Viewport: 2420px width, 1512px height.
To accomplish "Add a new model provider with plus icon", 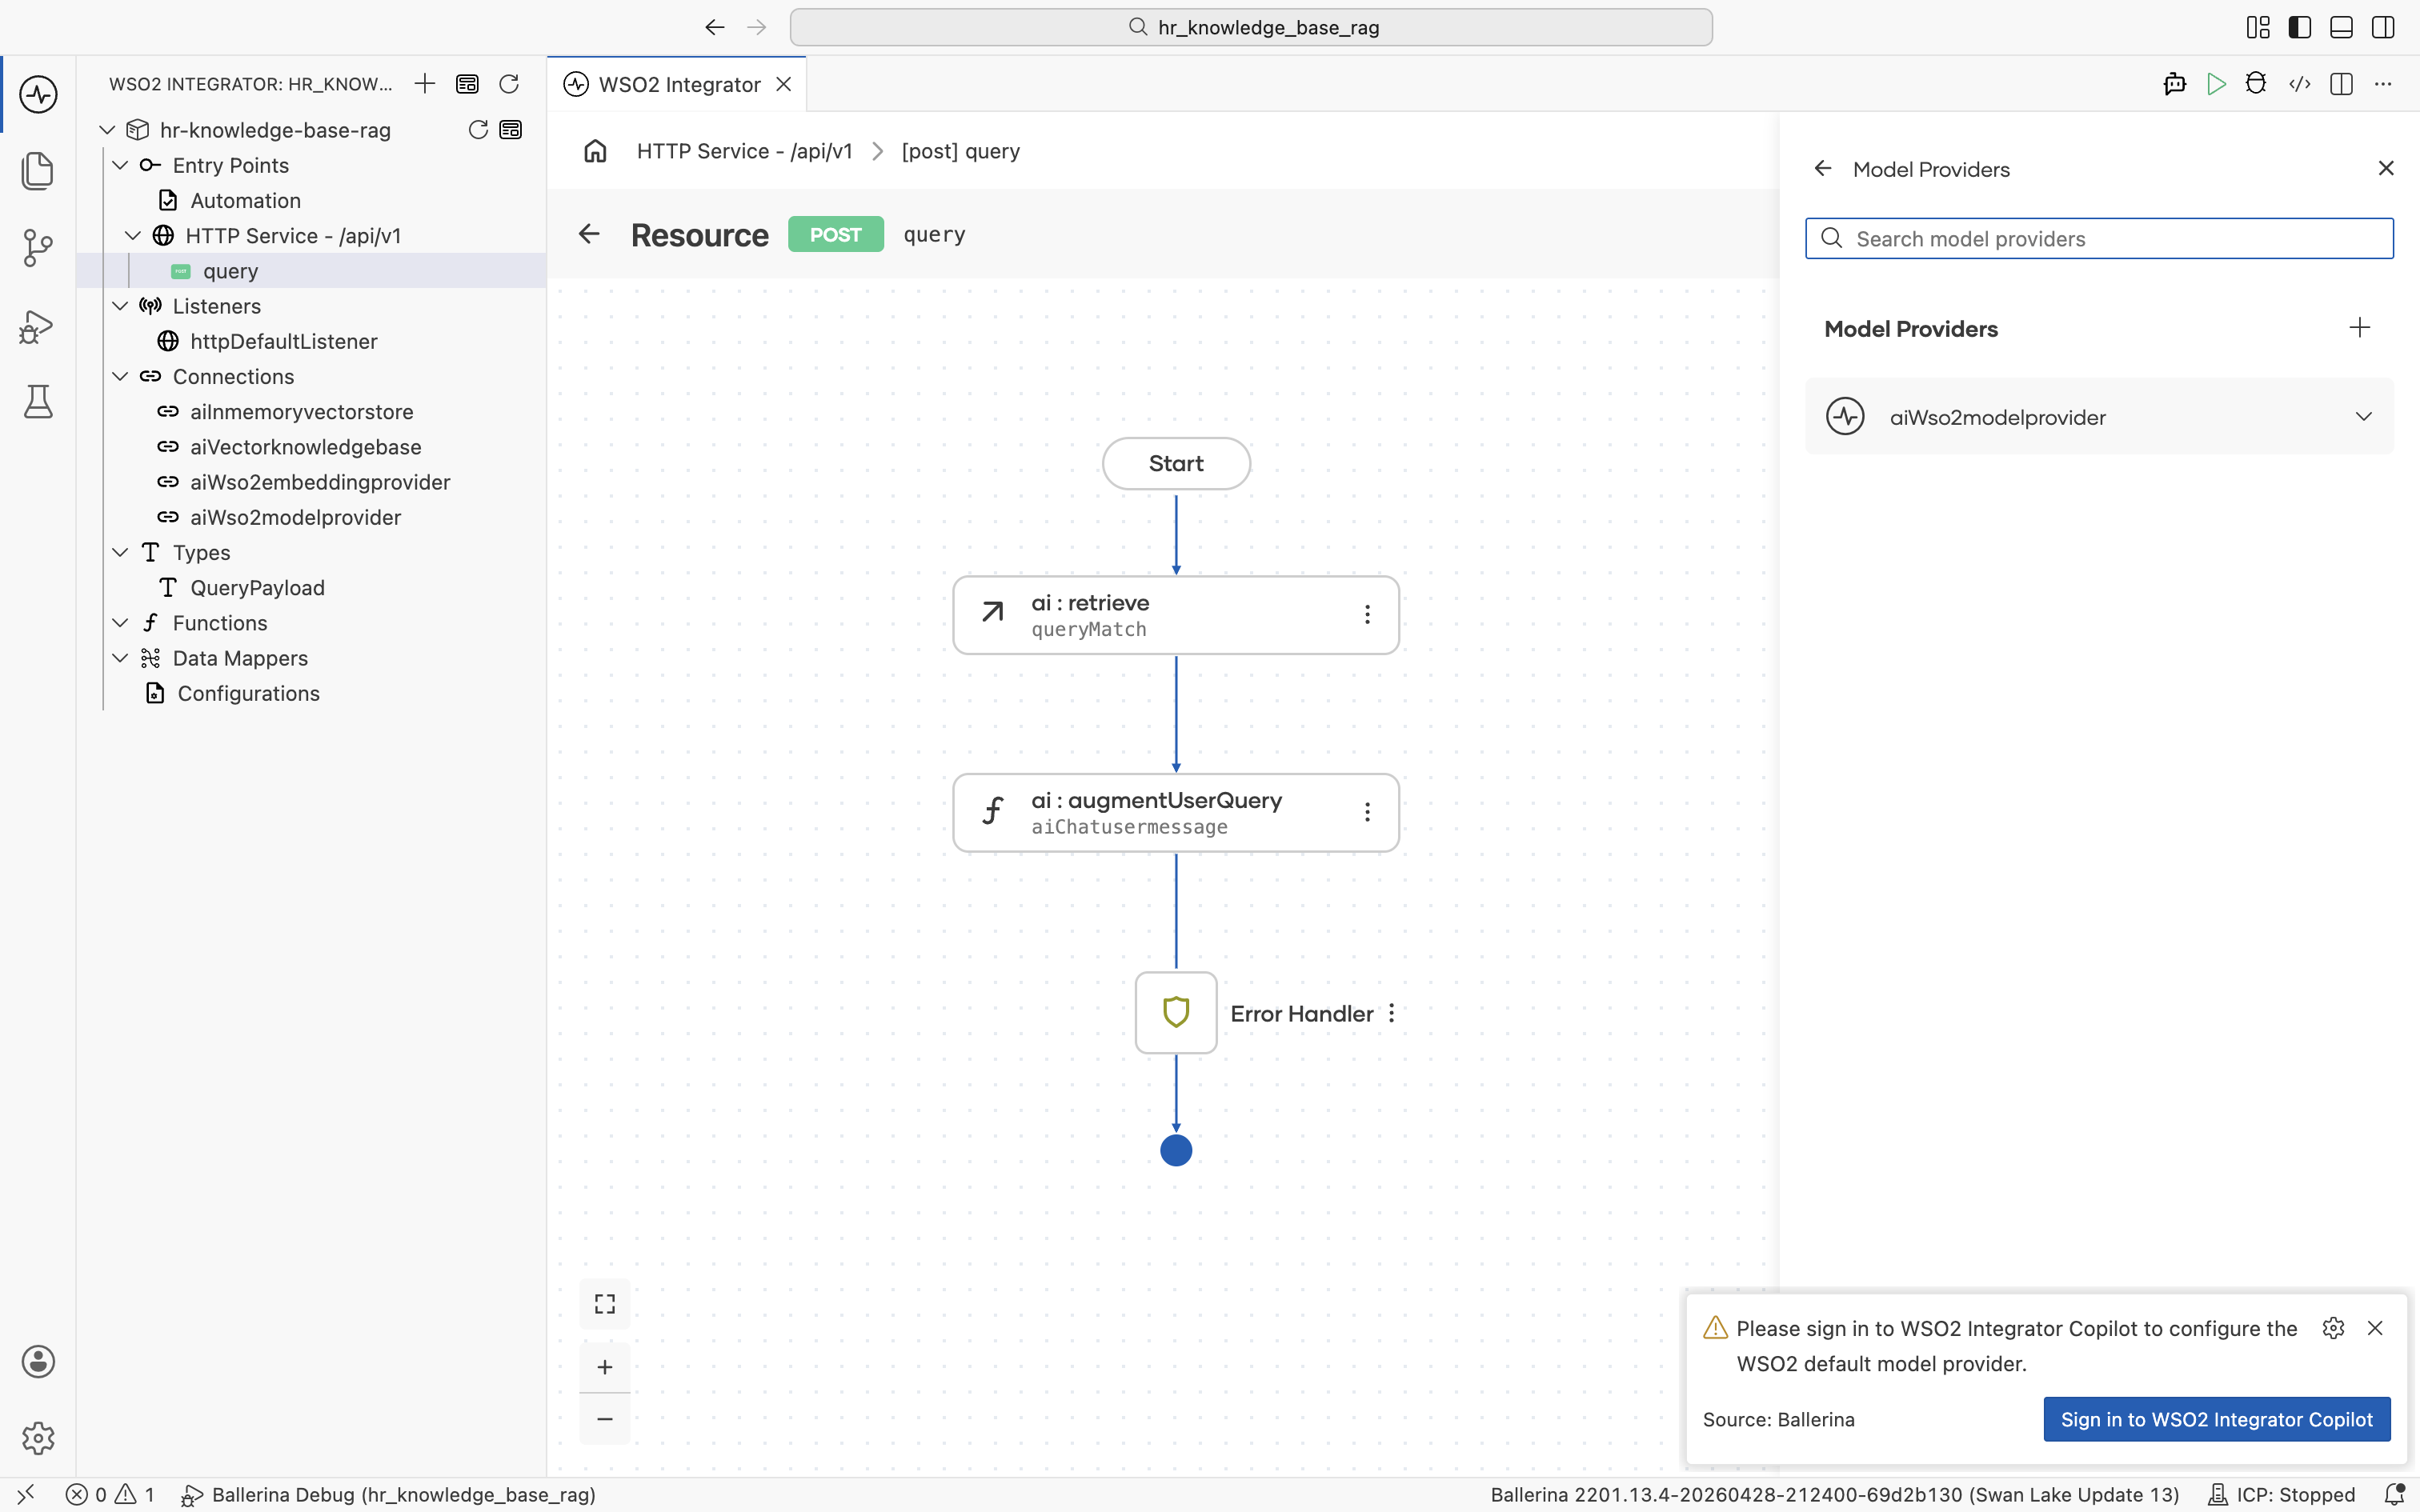I will [x=2360, y=328].
